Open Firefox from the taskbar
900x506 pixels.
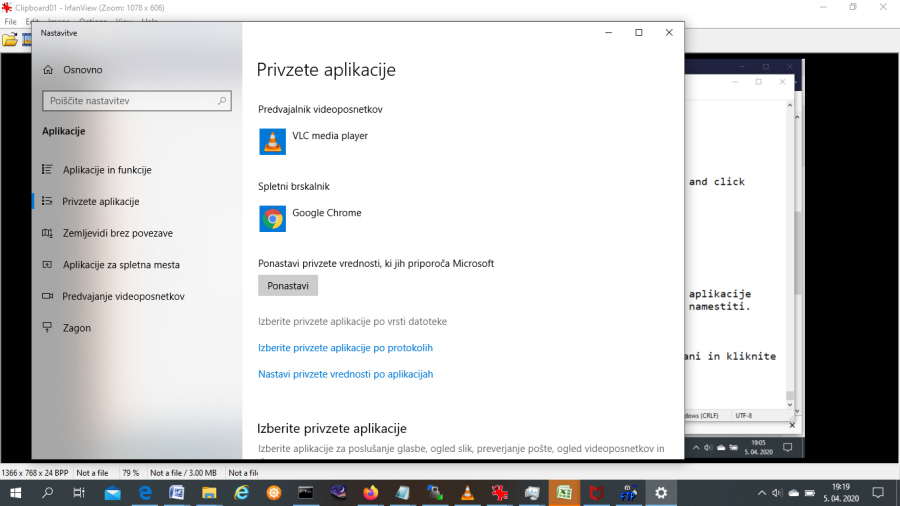click(x=370, y=493)
